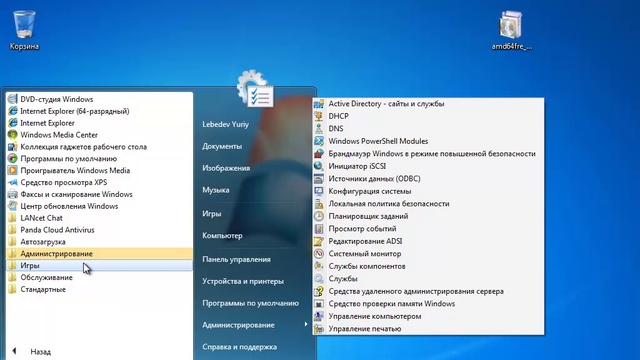The height and width of the screenshot is (360, 640).
Task: Expand the Автозагрузка folder
Action: point(100,242)
